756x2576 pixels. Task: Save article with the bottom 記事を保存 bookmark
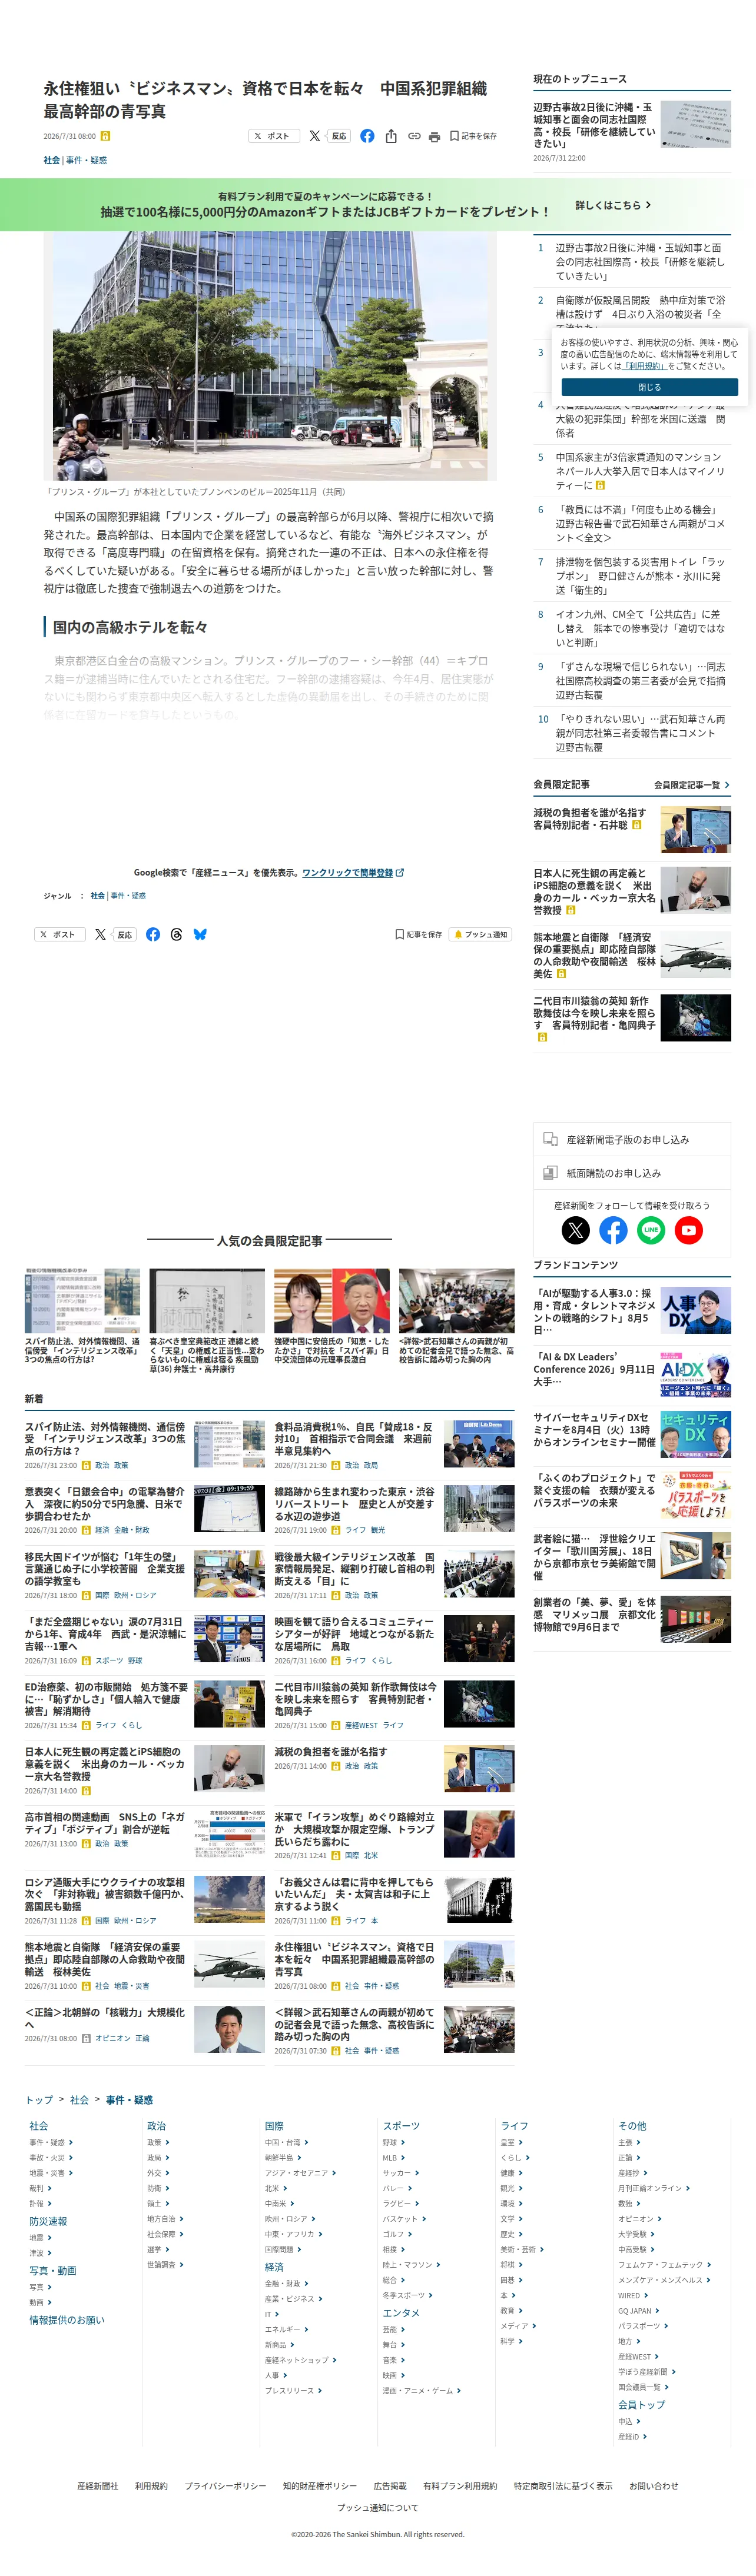[x=418, y=934]
